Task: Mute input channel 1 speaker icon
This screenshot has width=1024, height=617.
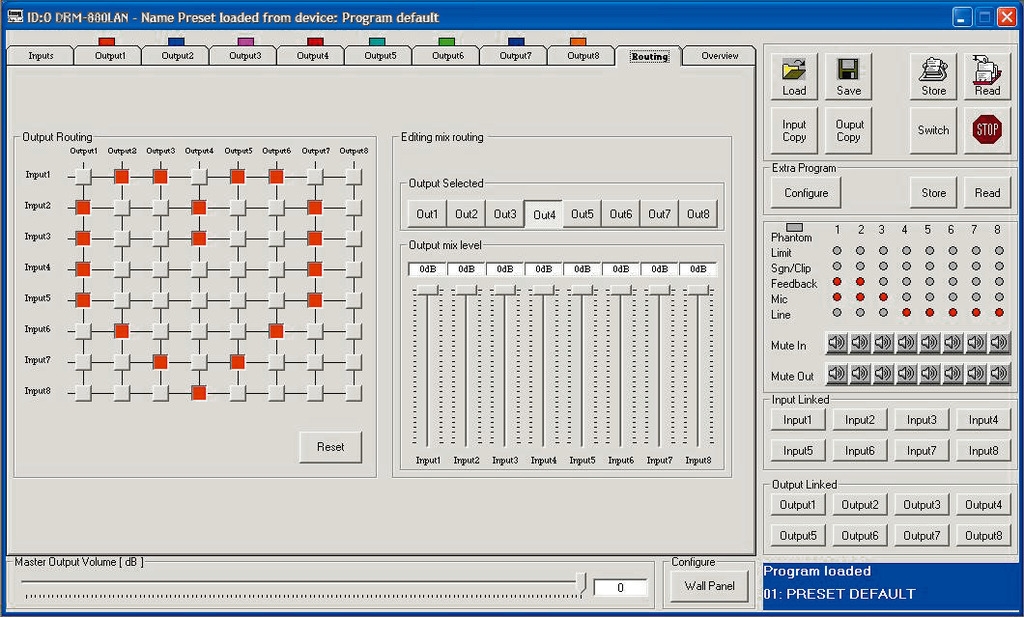Action: pos(837,342)
